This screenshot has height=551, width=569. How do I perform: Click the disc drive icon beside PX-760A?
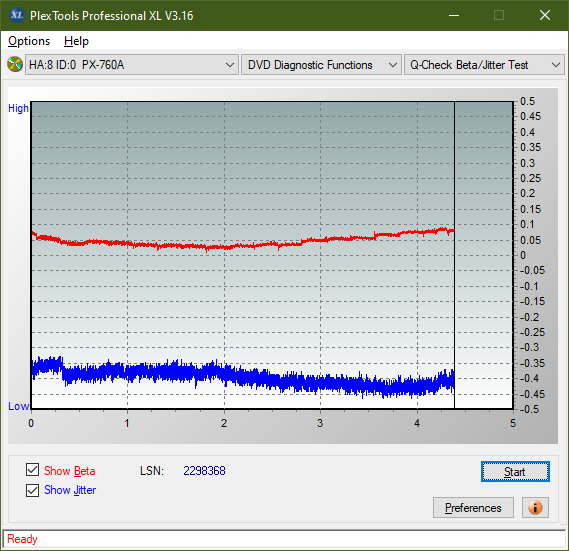(x=15, y=65)
